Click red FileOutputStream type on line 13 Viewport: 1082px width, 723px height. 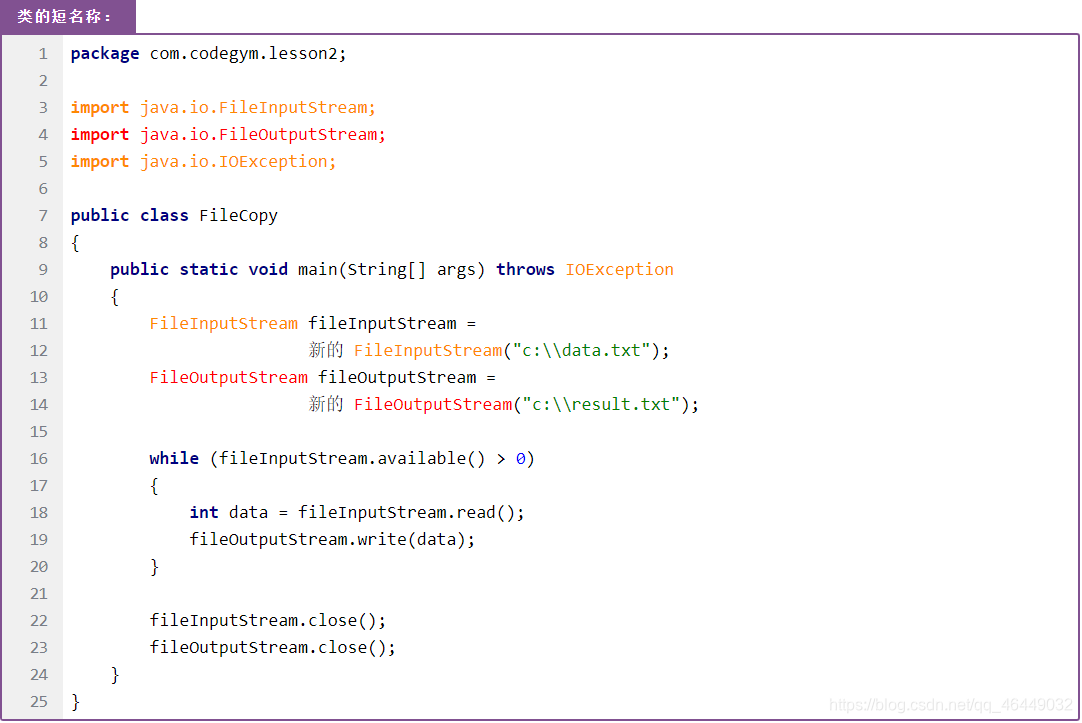(x=228, y=377)
